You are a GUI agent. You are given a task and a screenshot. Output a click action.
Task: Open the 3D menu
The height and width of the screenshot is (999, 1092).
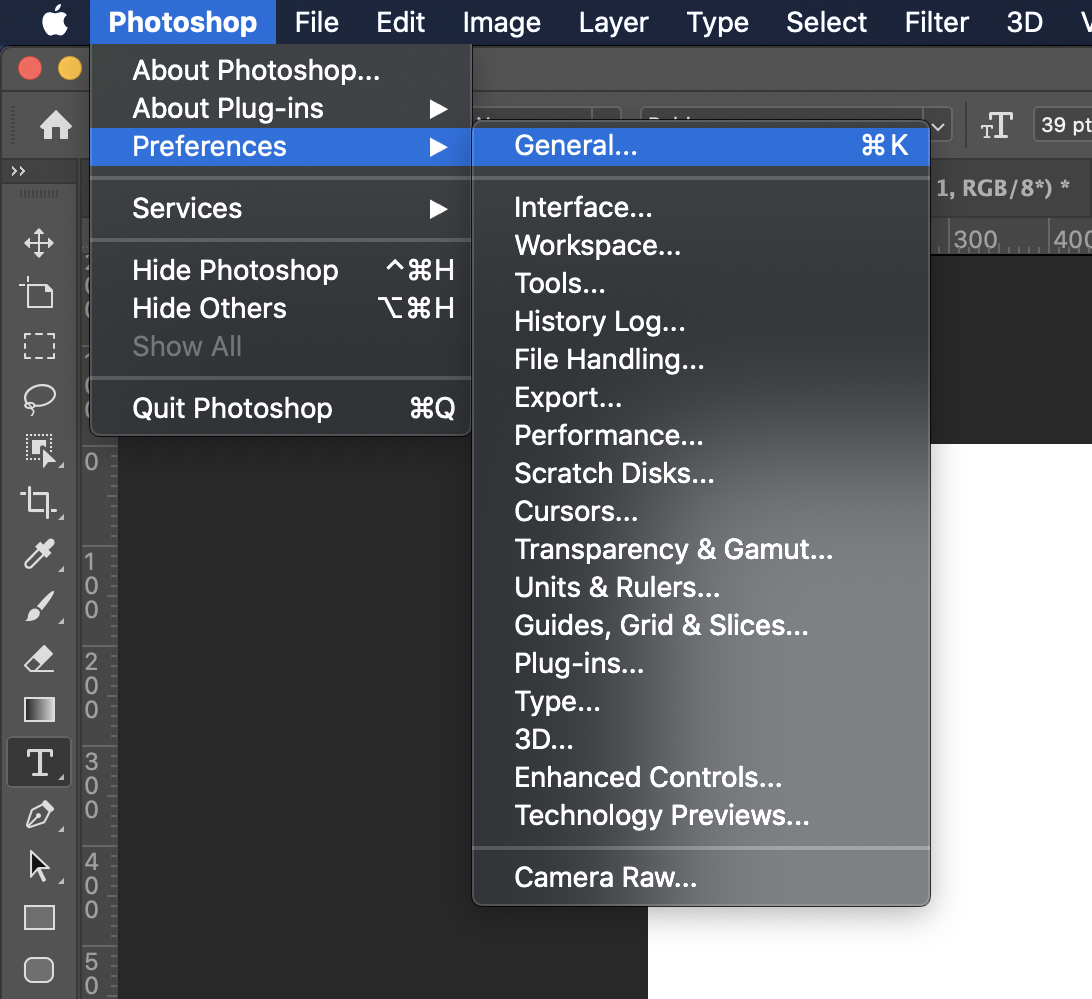[x=1024, y=22]
